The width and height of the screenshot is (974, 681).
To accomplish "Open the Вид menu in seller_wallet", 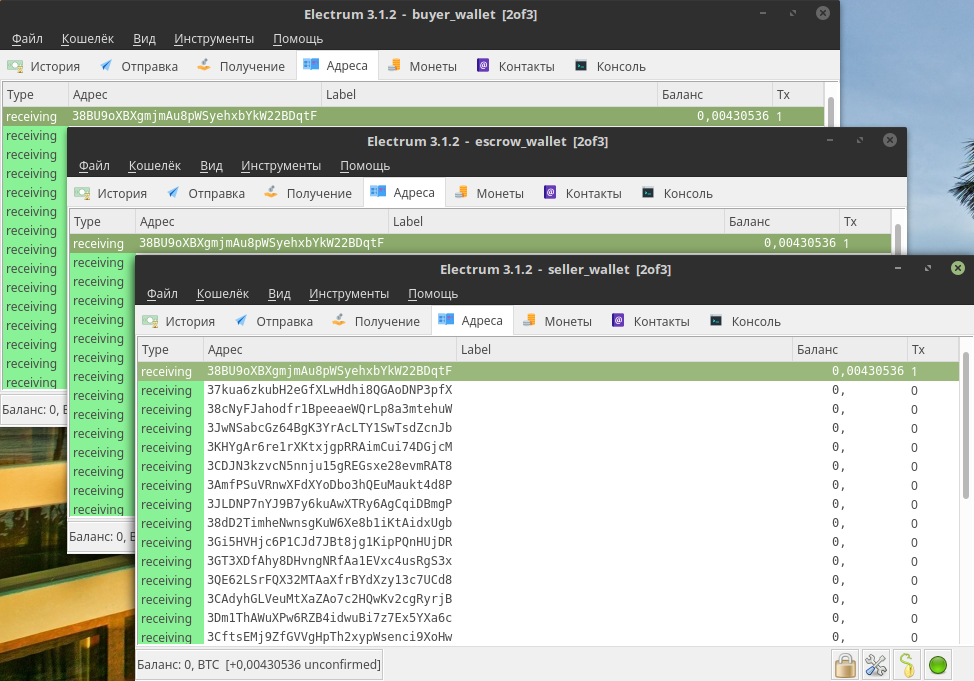I will coord(280,294).
